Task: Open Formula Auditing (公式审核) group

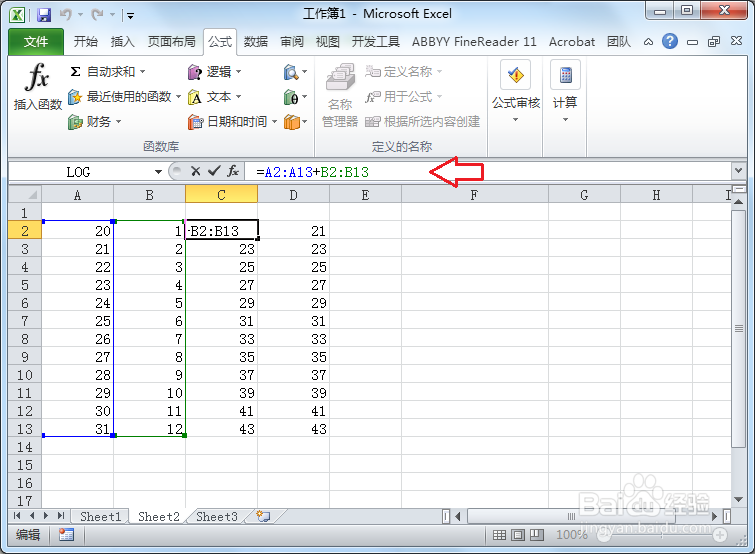Action: pos(516,91)
